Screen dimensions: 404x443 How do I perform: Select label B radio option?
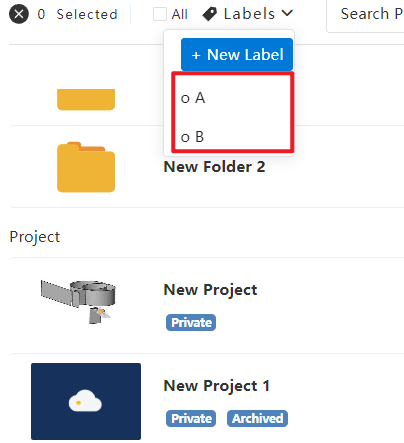(x=192, y=137)
